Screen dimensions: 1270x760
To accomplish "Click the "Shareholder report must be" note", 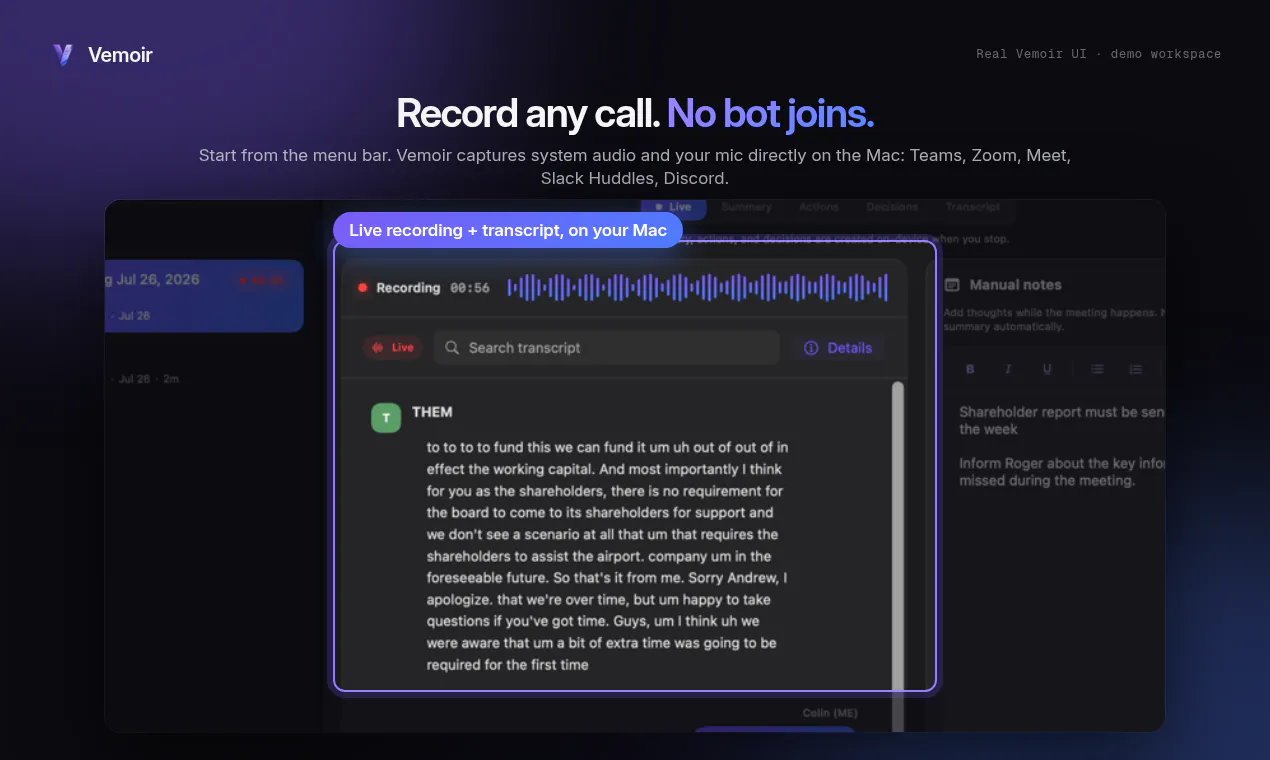I will pos(1062,420).
